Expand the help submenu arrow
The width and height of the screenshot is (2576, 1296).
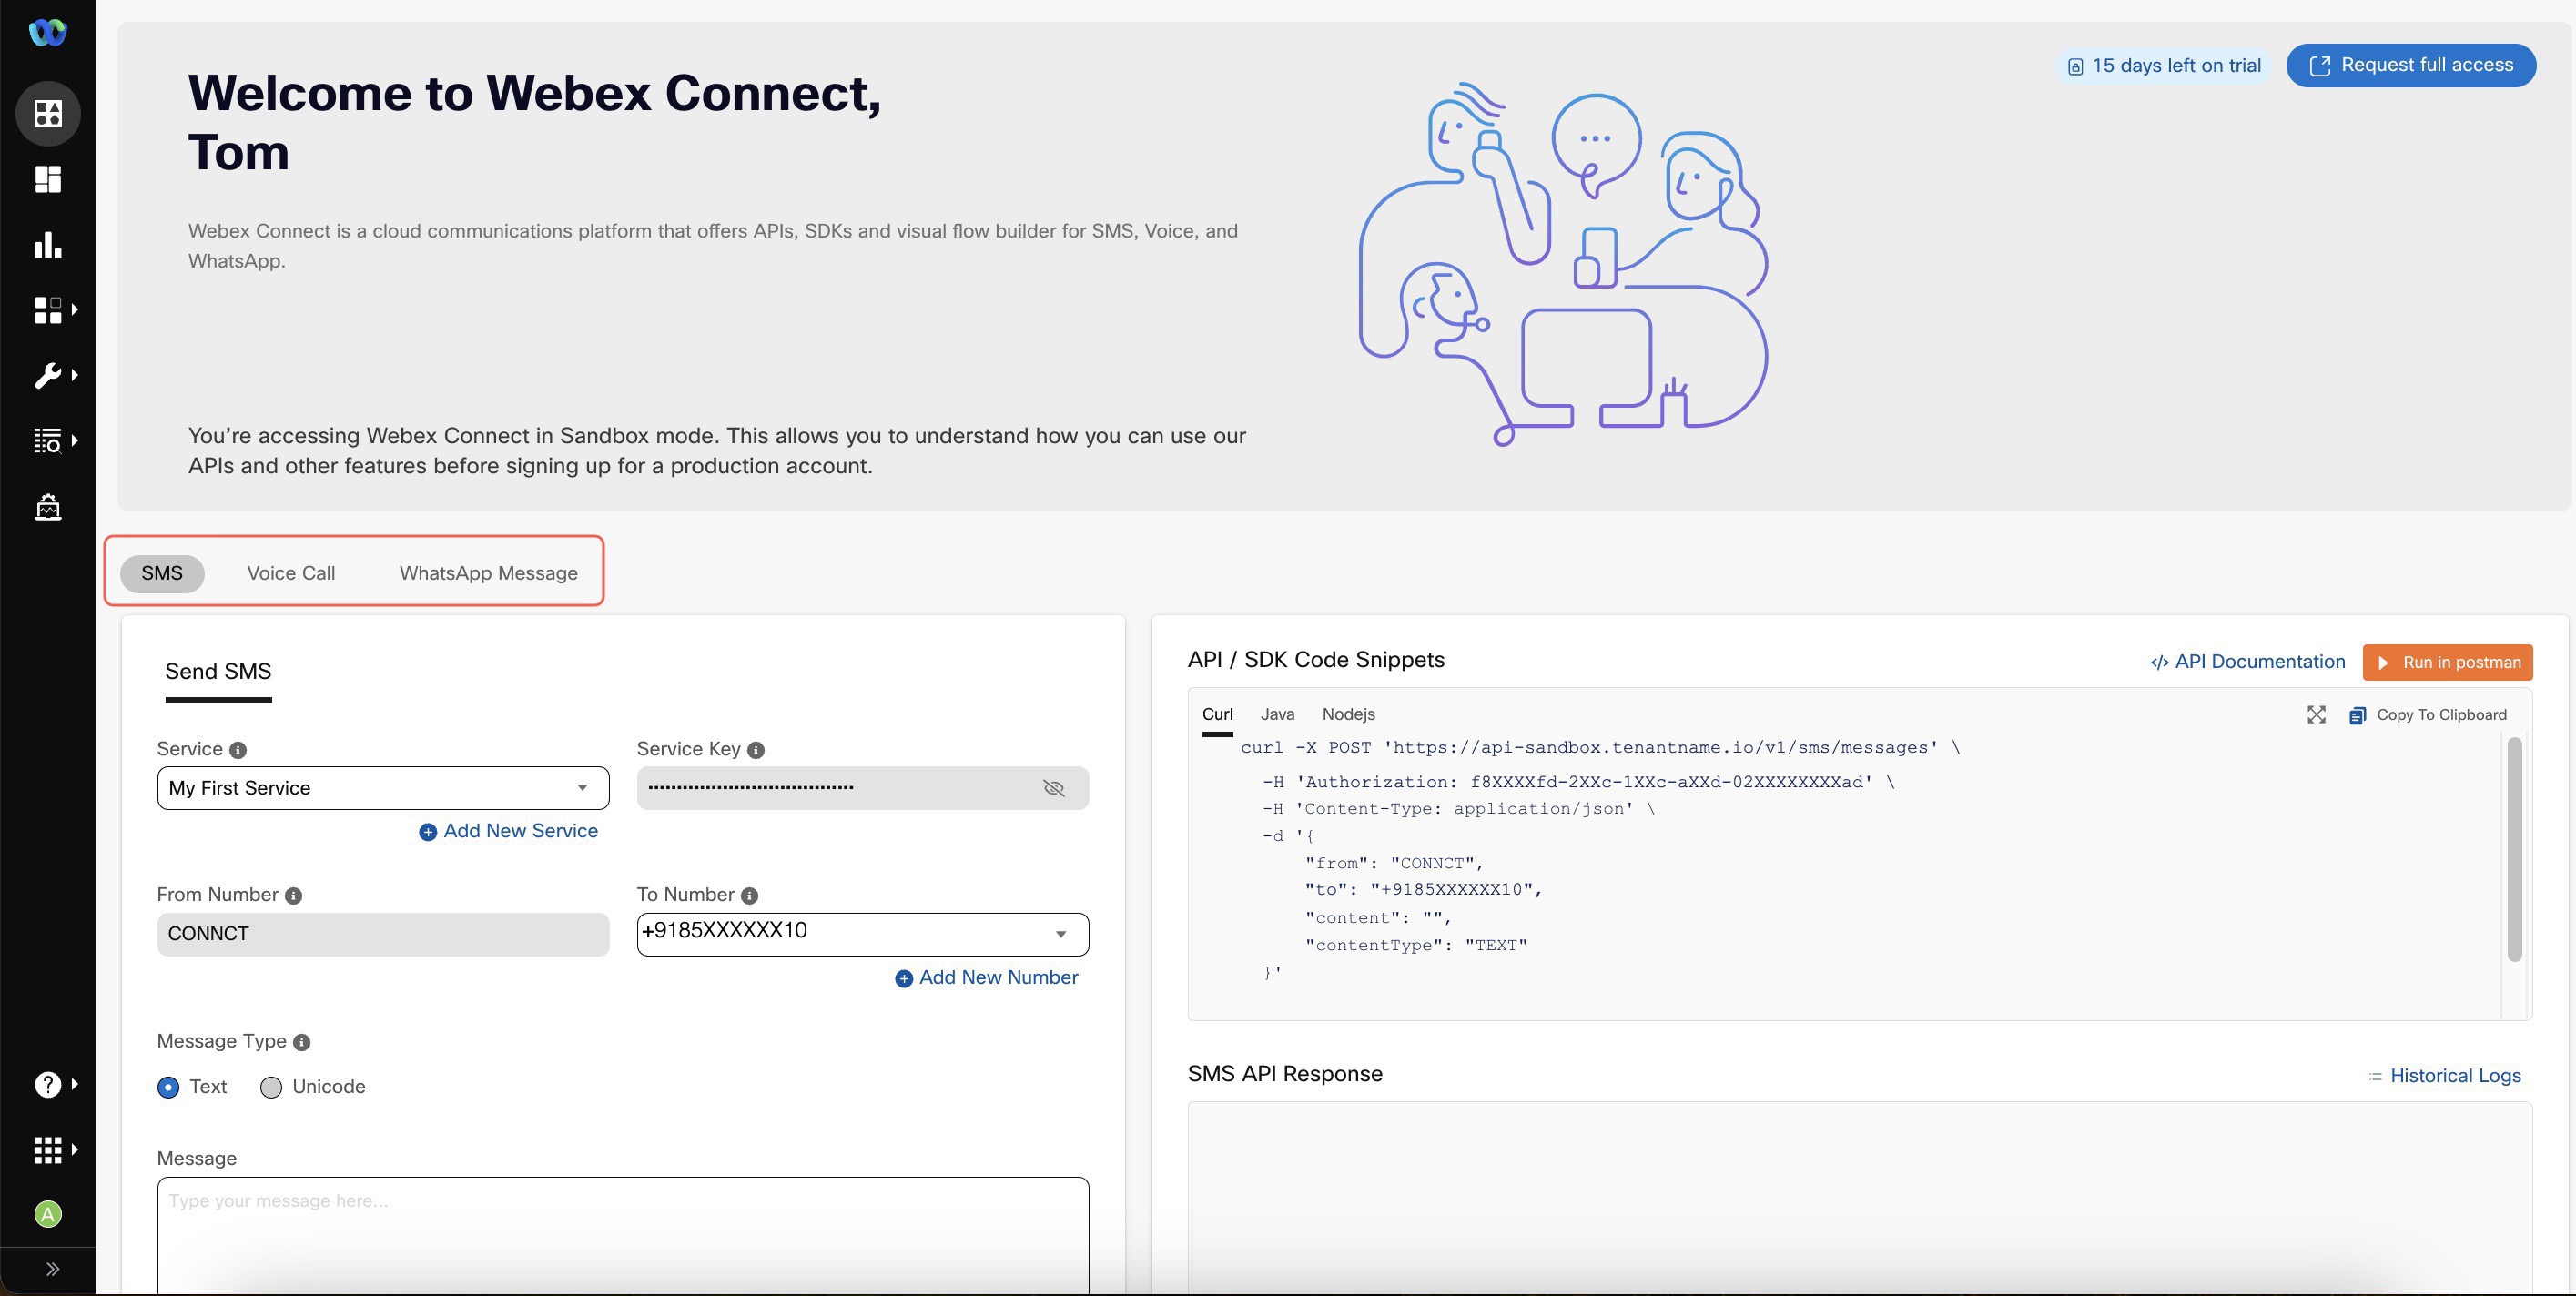click(x=75, y=1084)
